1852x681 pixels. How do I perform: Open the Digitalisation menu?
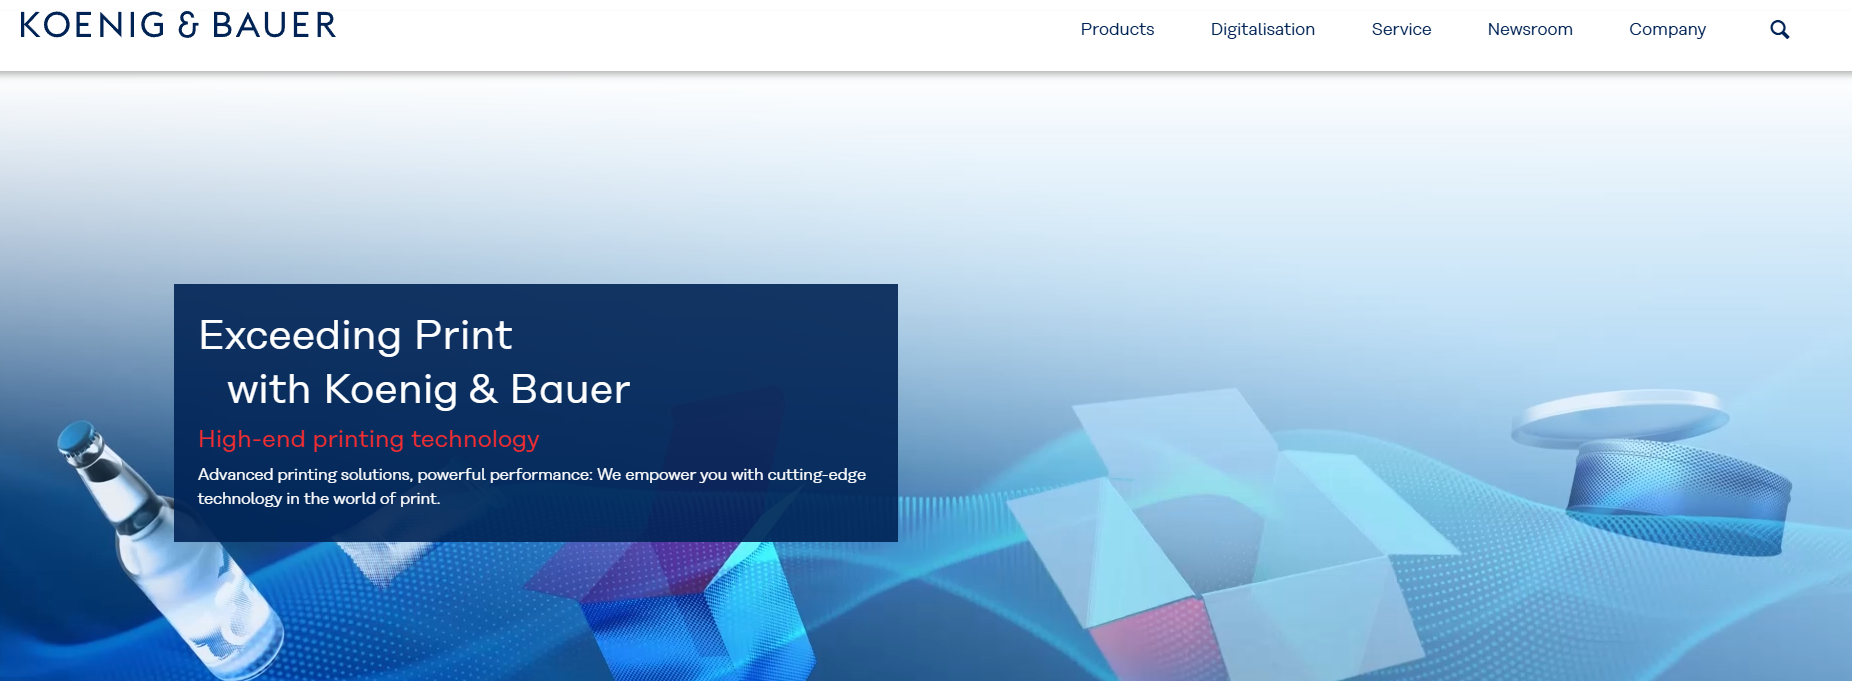(1262, 30)
